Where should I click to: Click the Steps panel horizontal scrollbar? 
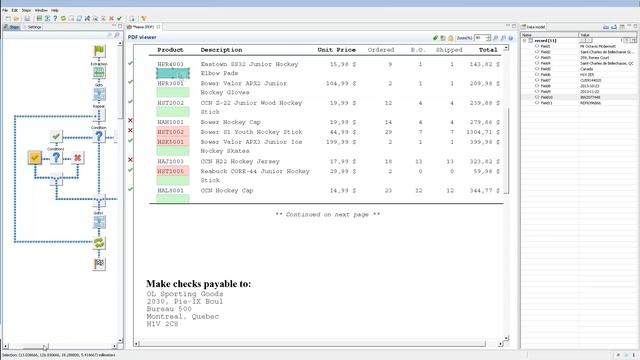point(35,347)
